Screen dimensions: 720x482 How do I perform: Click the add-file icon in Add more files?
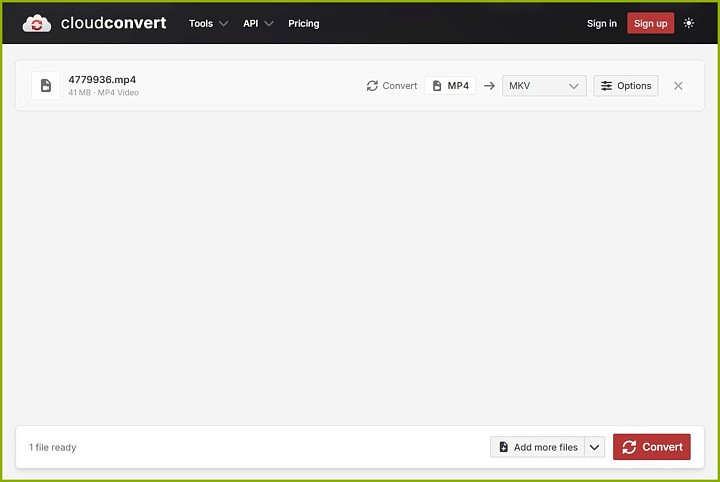pos(503,447)
